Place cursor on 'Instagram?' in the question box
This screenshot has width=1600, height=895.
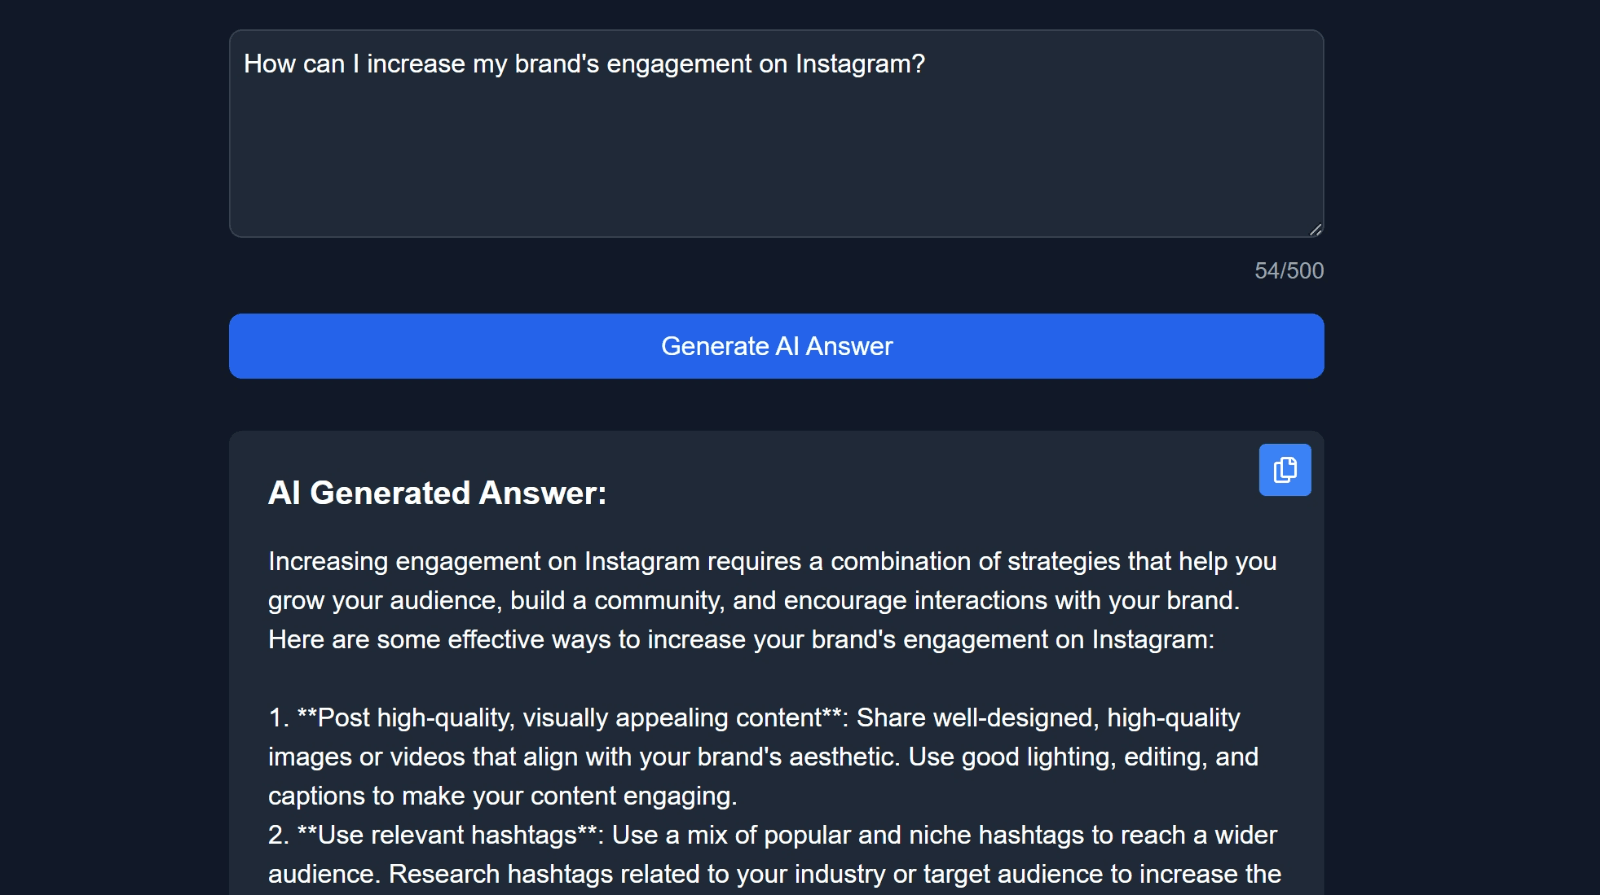(860, 64)
